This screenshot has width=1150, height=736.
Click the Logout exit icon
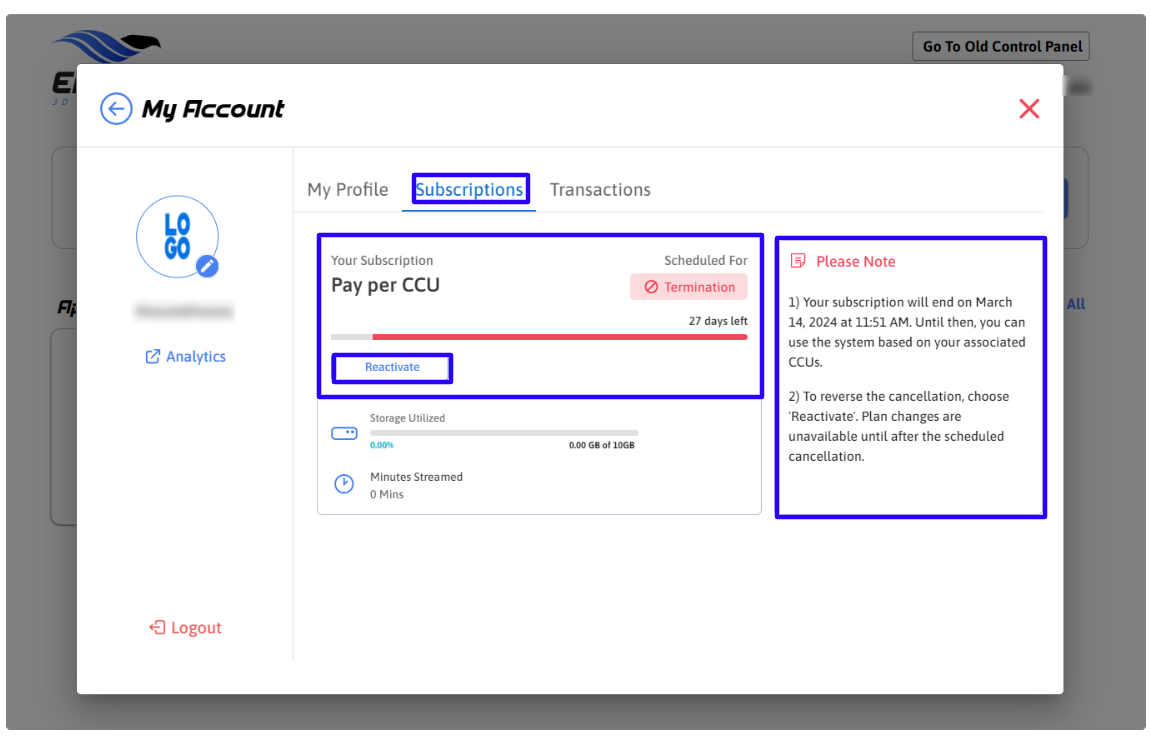(x=157, y=628)
